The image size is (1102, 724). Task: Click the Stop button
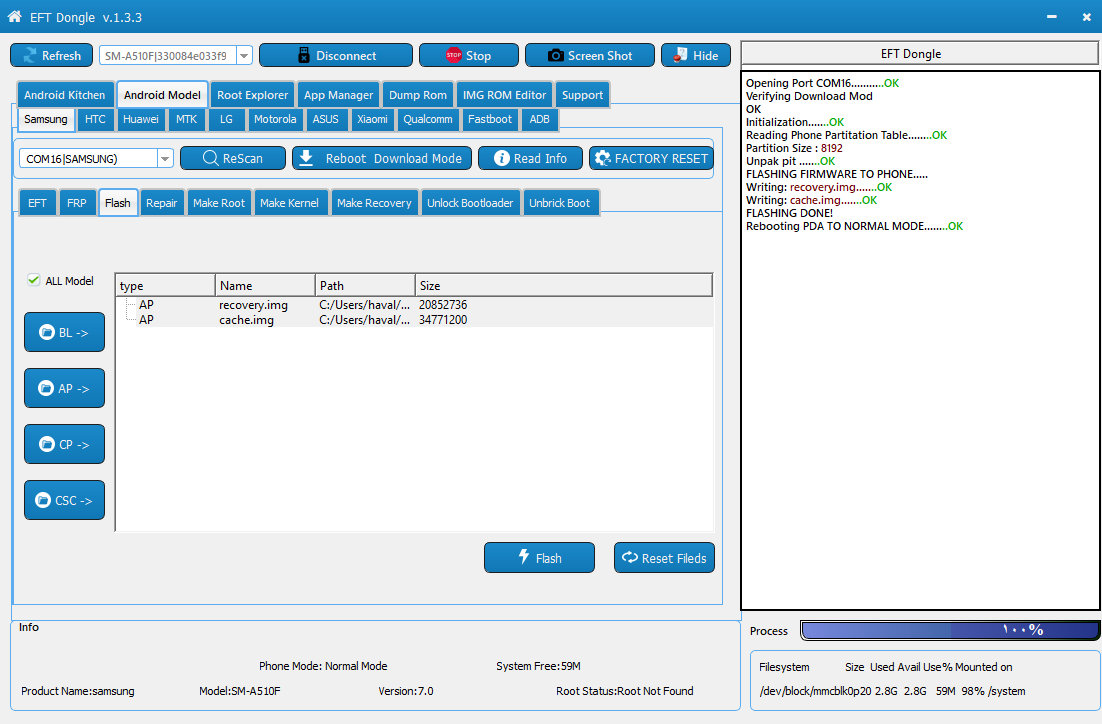469,56
